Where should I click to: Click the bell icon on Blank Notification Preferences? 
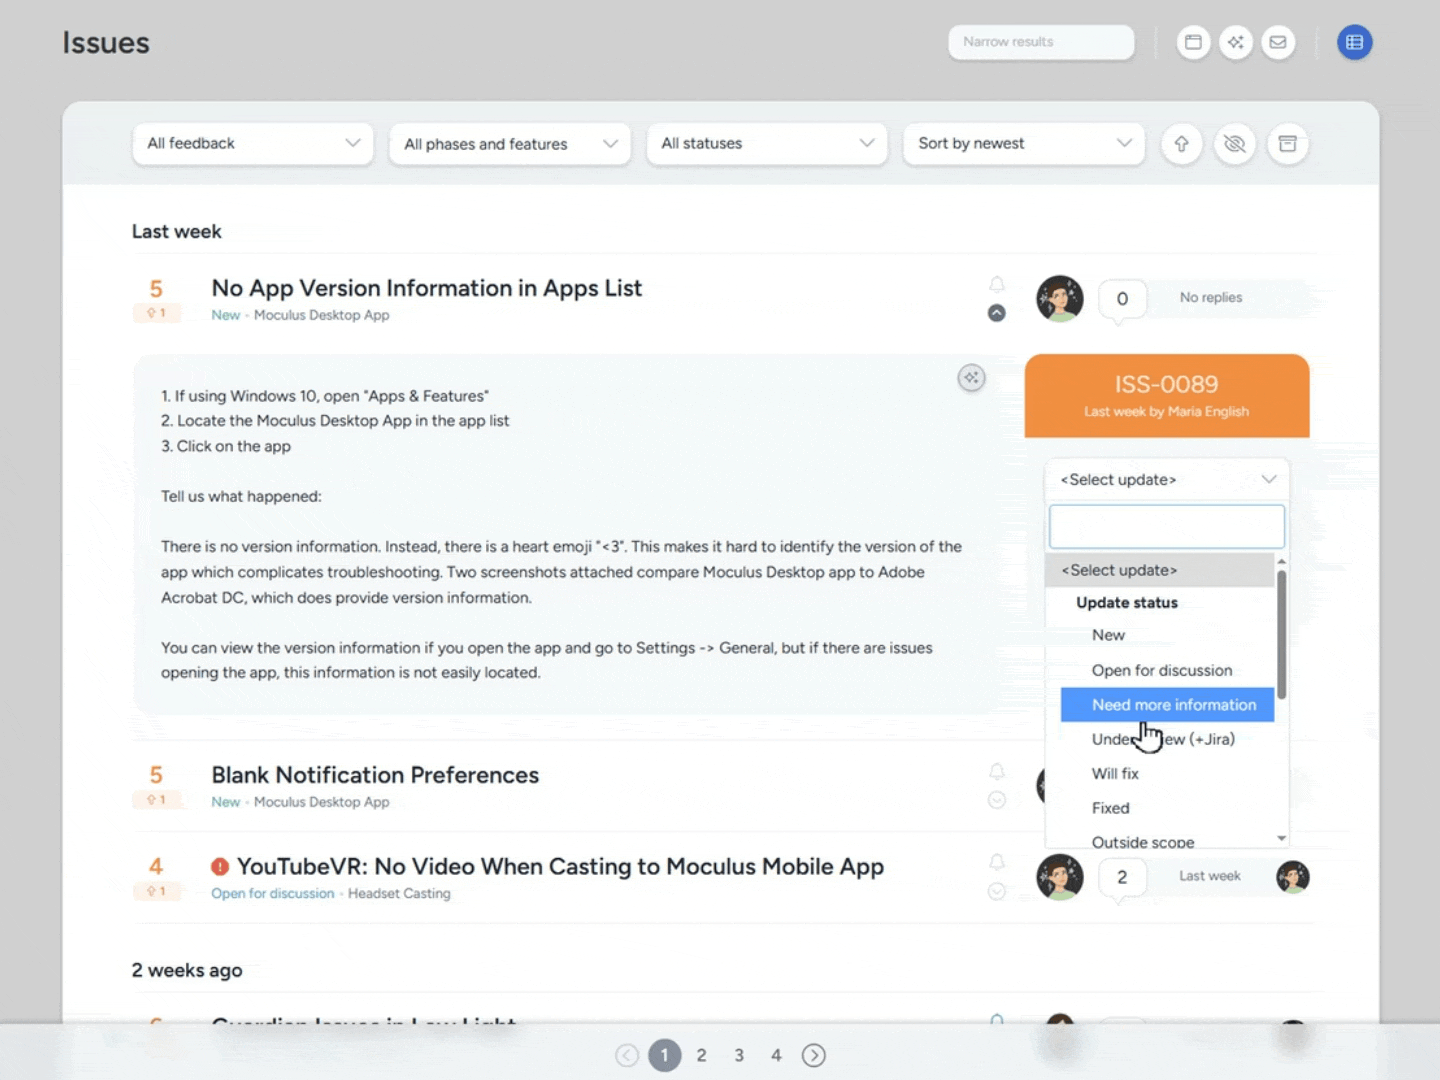point(996,771)
